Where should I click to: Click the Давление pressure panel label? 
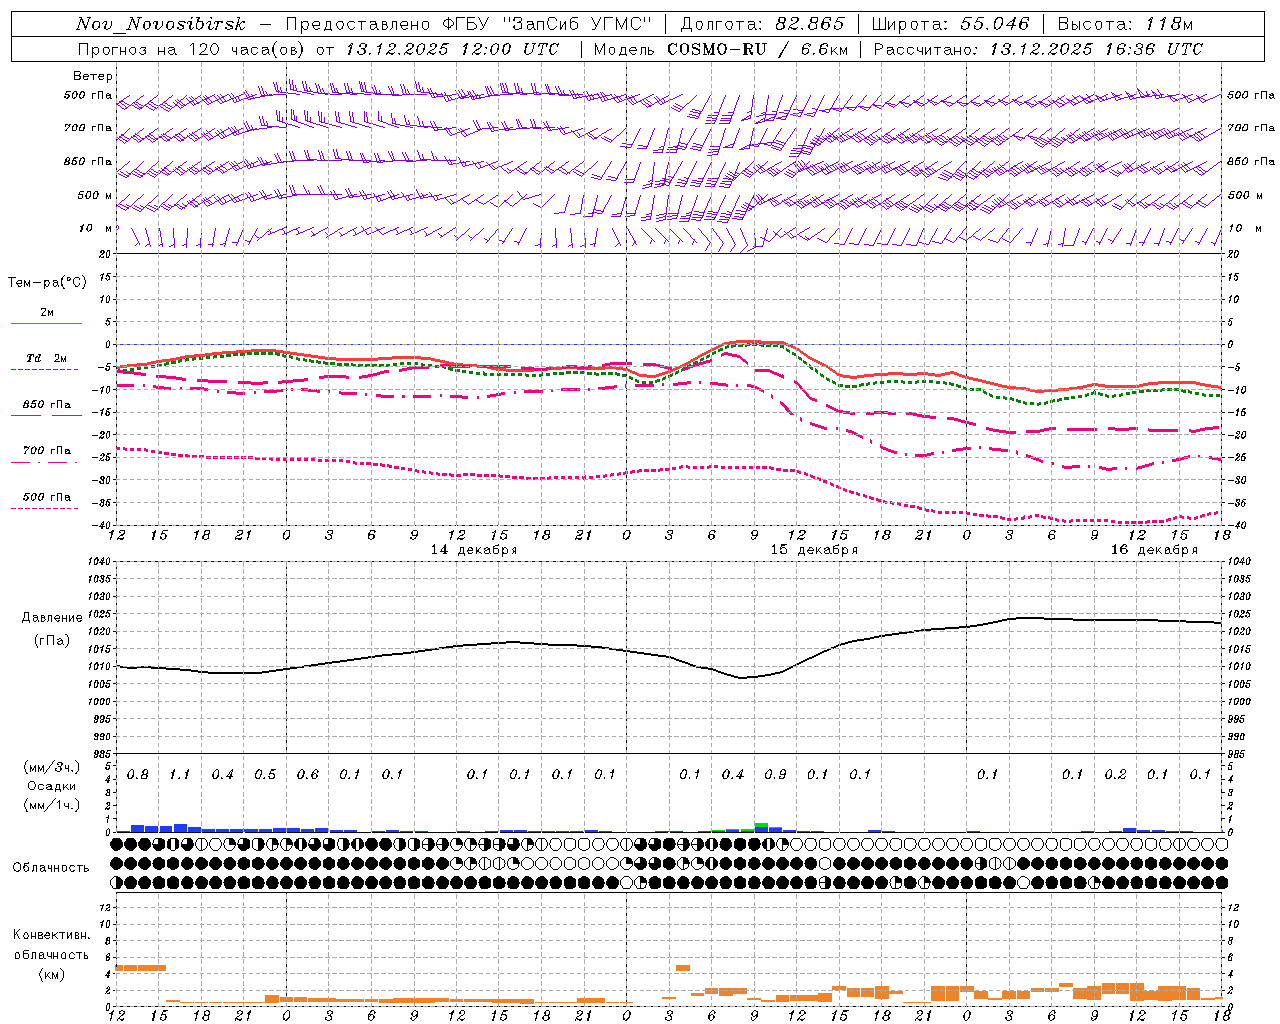[x=52, y=618]
